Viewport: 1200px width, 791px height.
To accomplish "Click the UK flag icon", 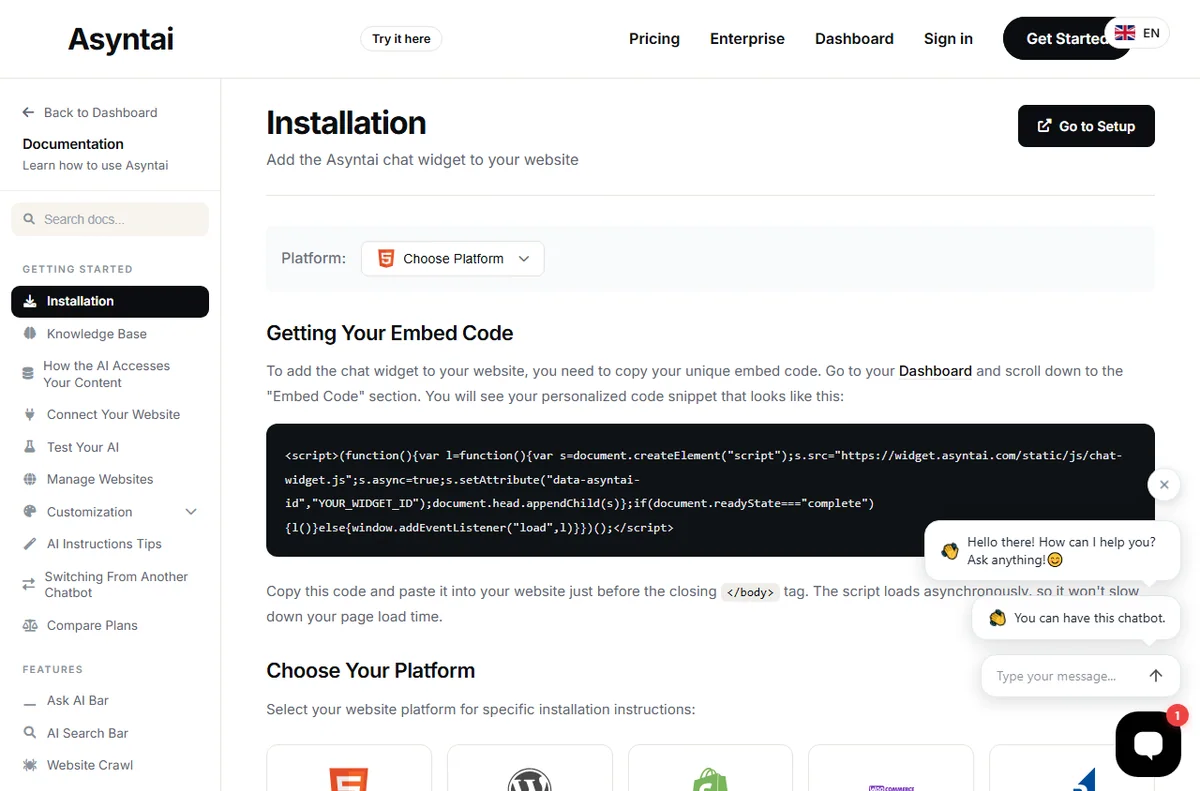I will [1125, 33].
